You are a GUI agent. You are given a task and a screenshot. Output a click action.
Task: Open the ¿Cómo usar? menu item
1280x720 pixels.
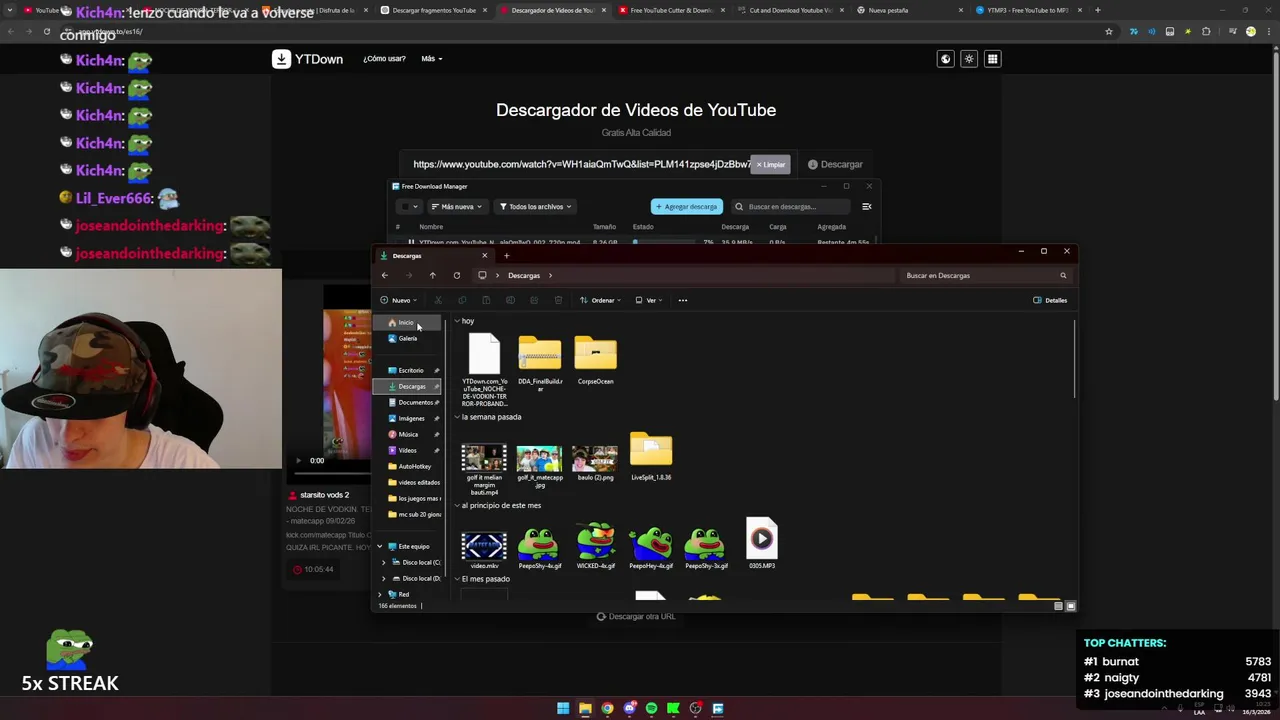point(384,59)
